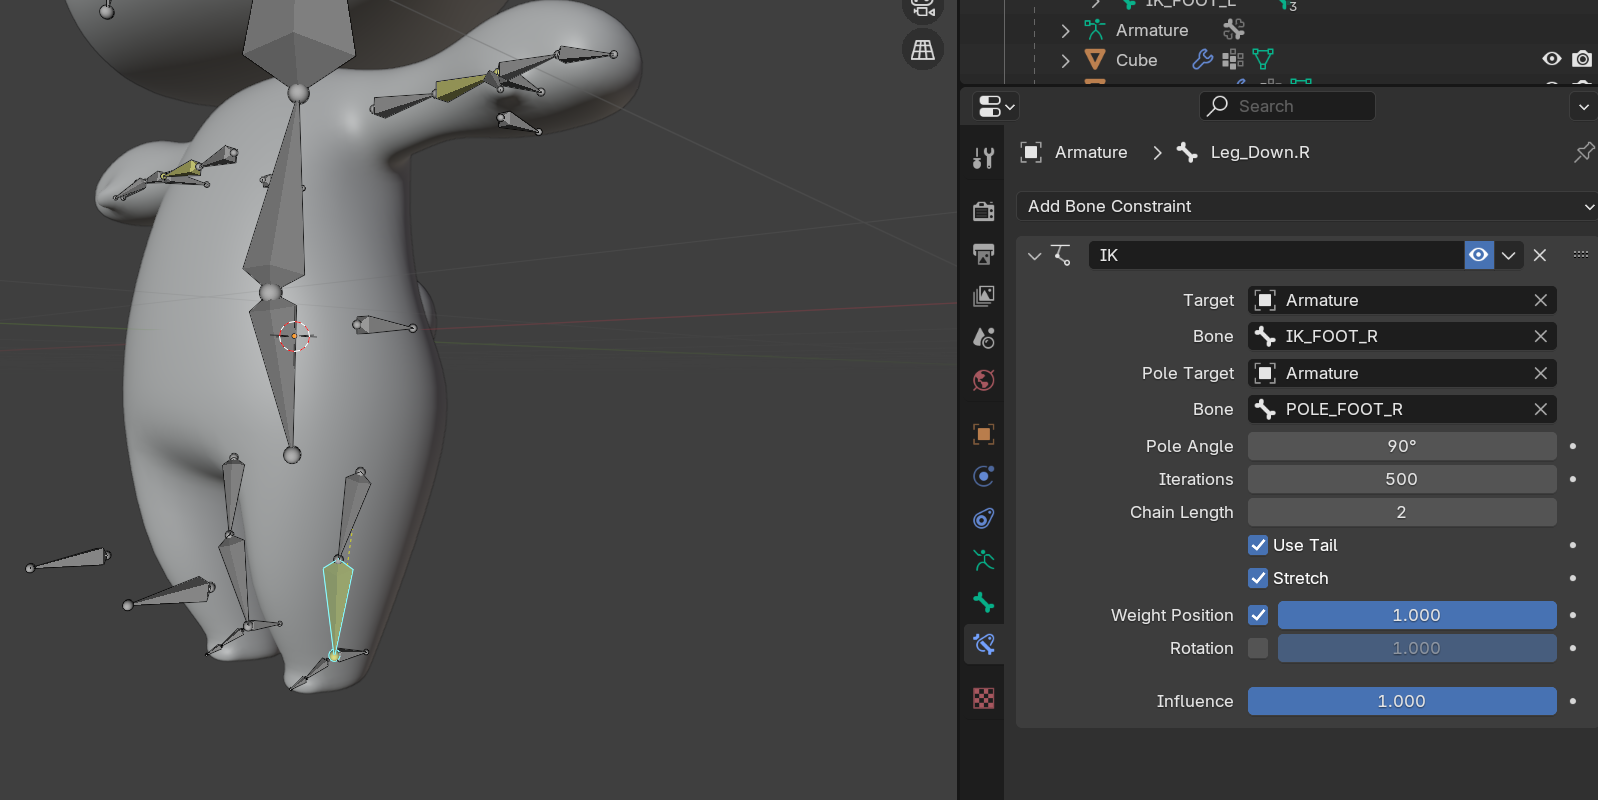Disable the Stretch checkbox
Viewport: 1598px width, 800px height.
point(1258,578)
